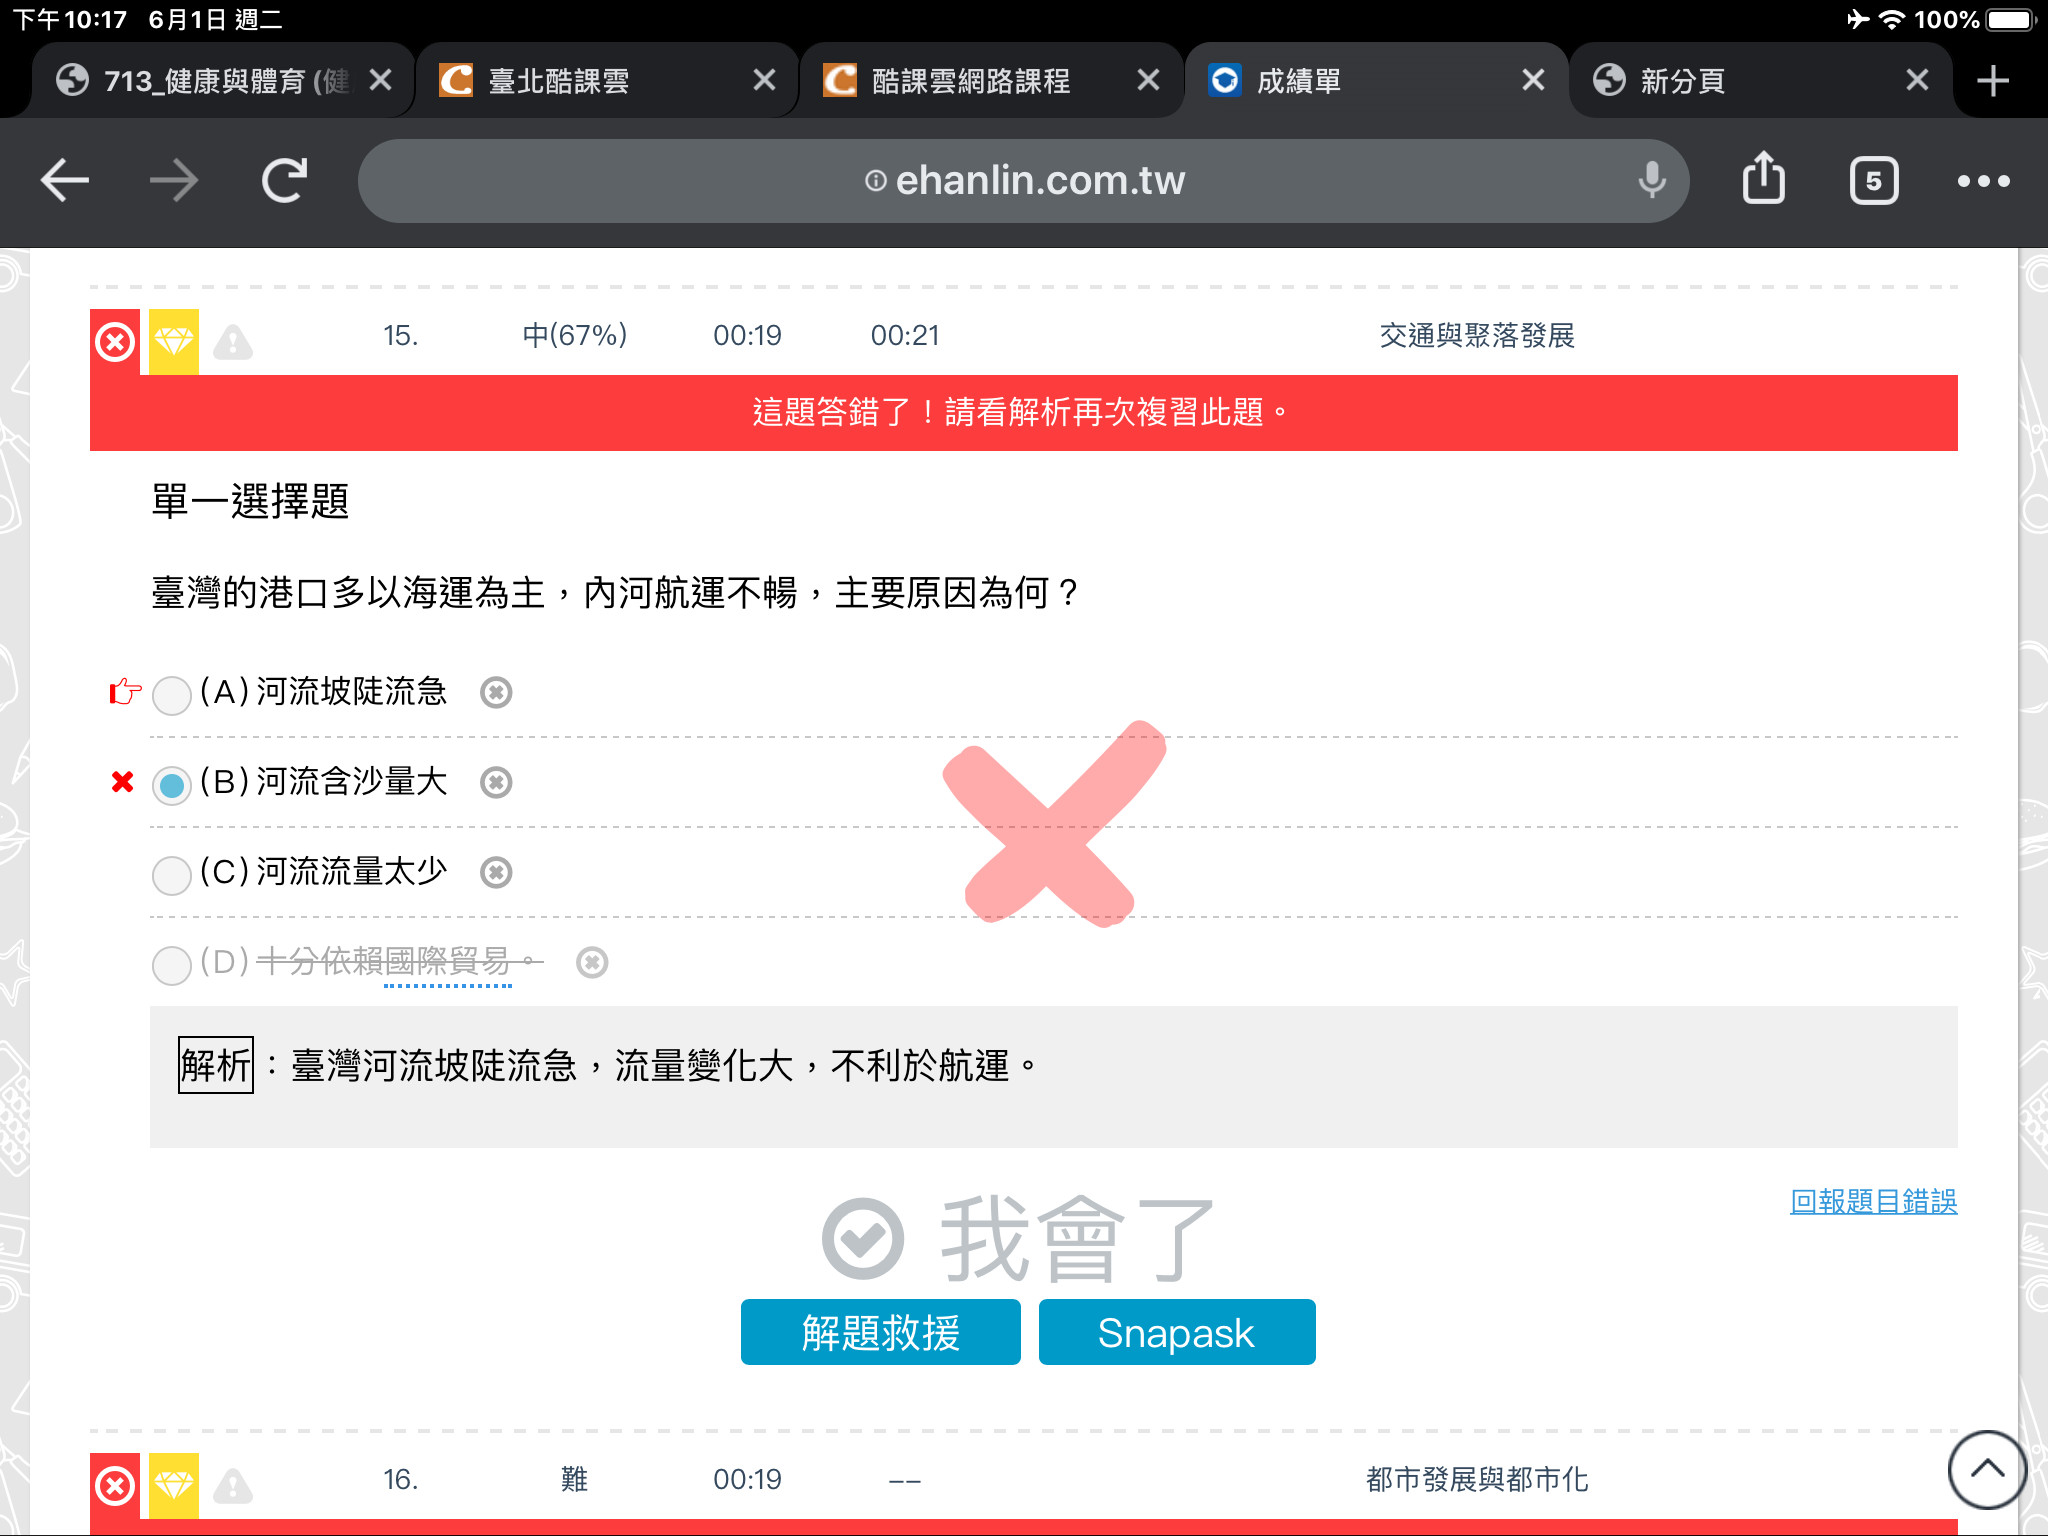
Task: Click question 15 red wrong-answer icon
Action: pos(115,342)
